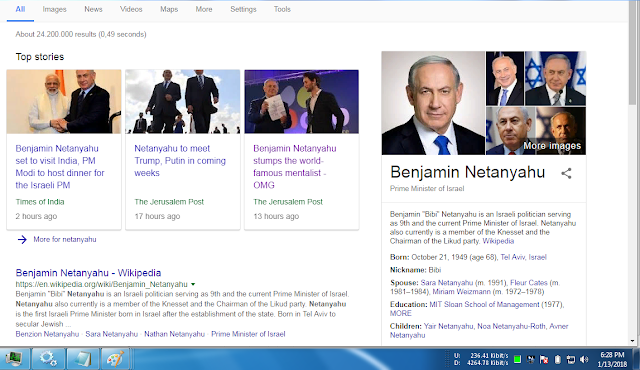Switch to the Images tab
The image size is (640, 370).
(54, 9)
